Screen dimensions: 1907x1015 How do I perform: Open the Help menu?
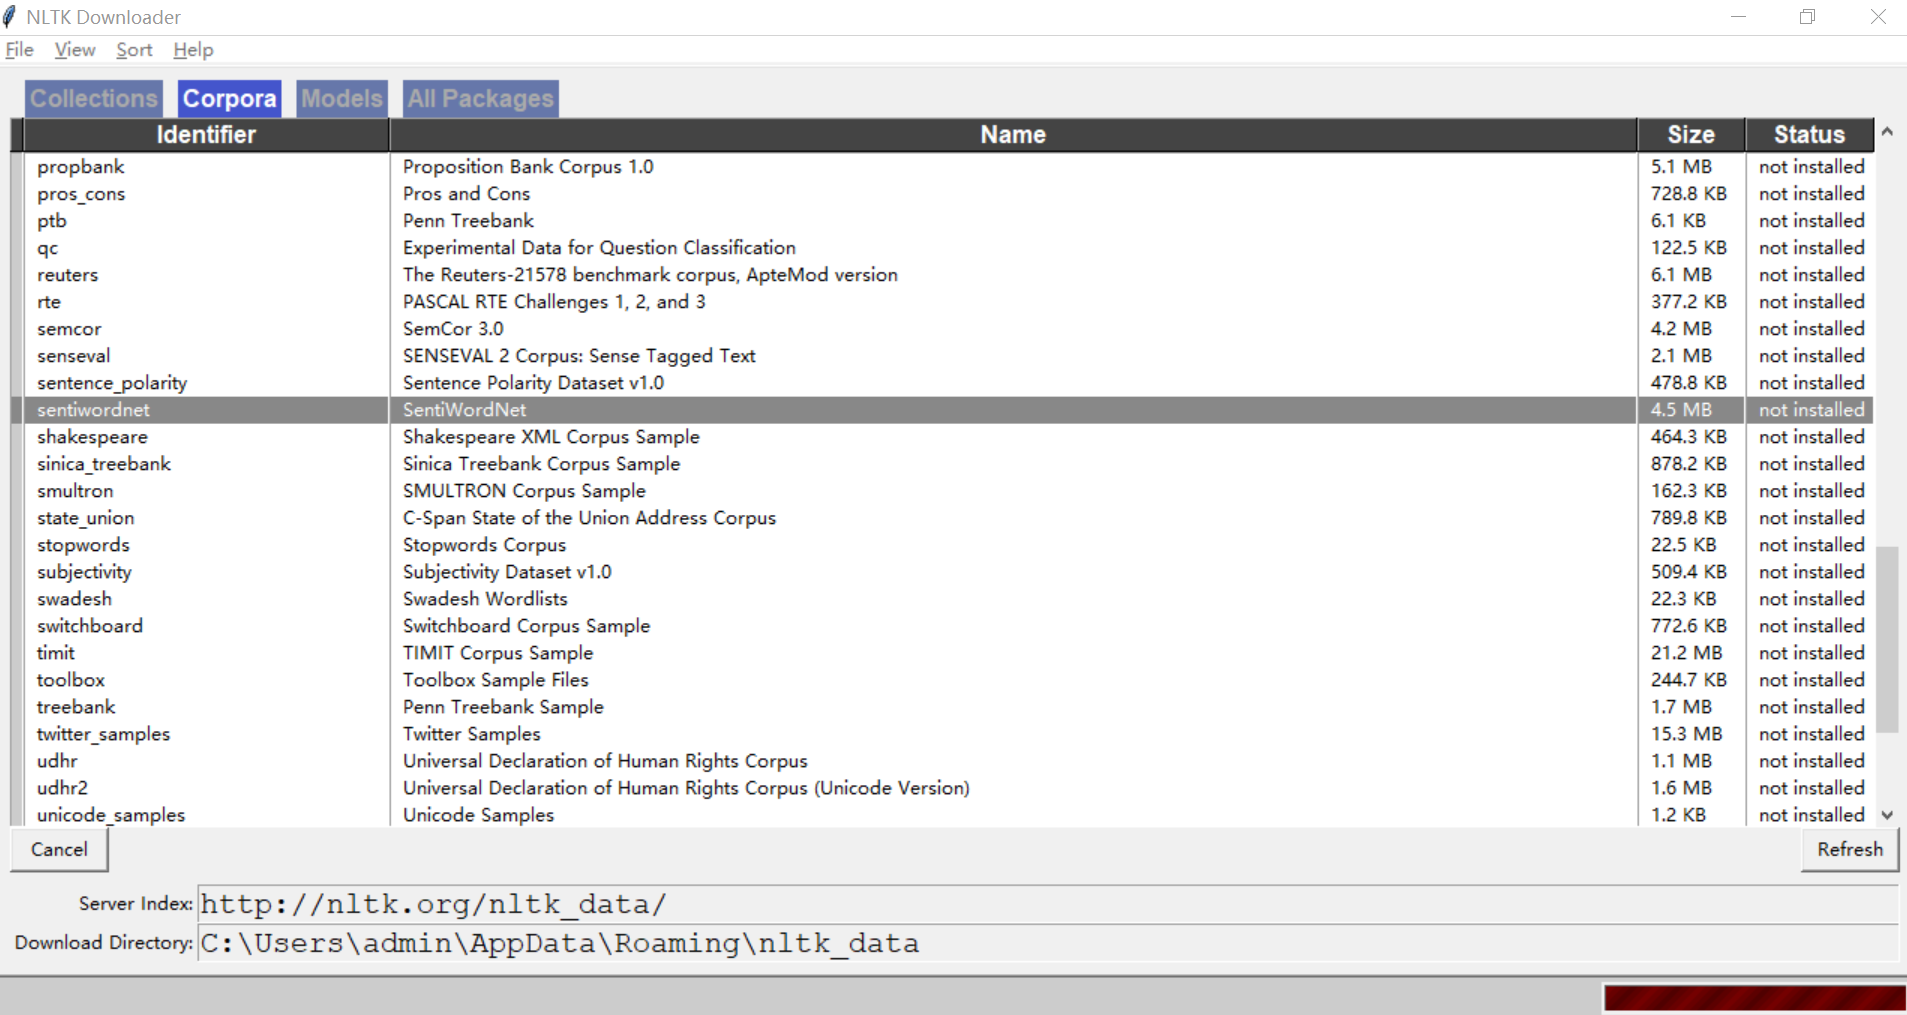tap(193, 50)
